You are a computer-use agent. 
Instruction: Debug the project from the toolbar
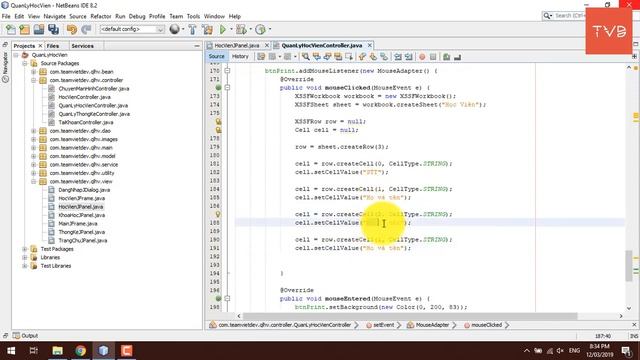coord(241,29)
